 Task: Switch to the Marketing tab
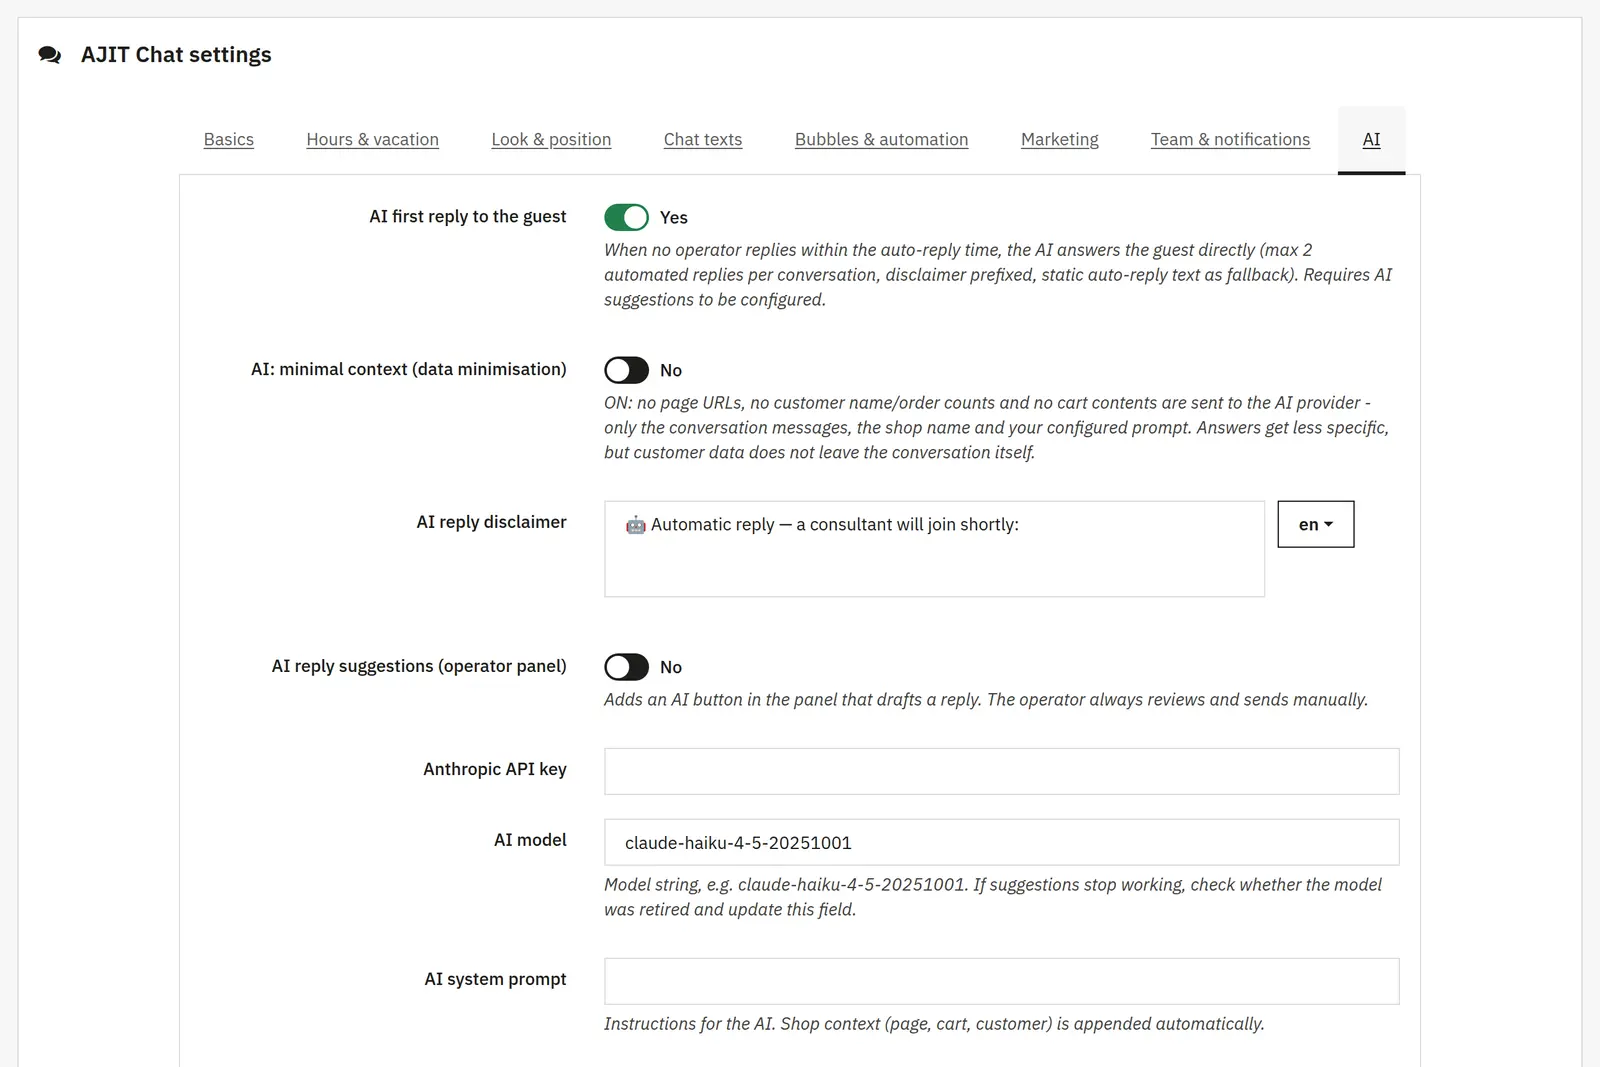point(1060,140)
